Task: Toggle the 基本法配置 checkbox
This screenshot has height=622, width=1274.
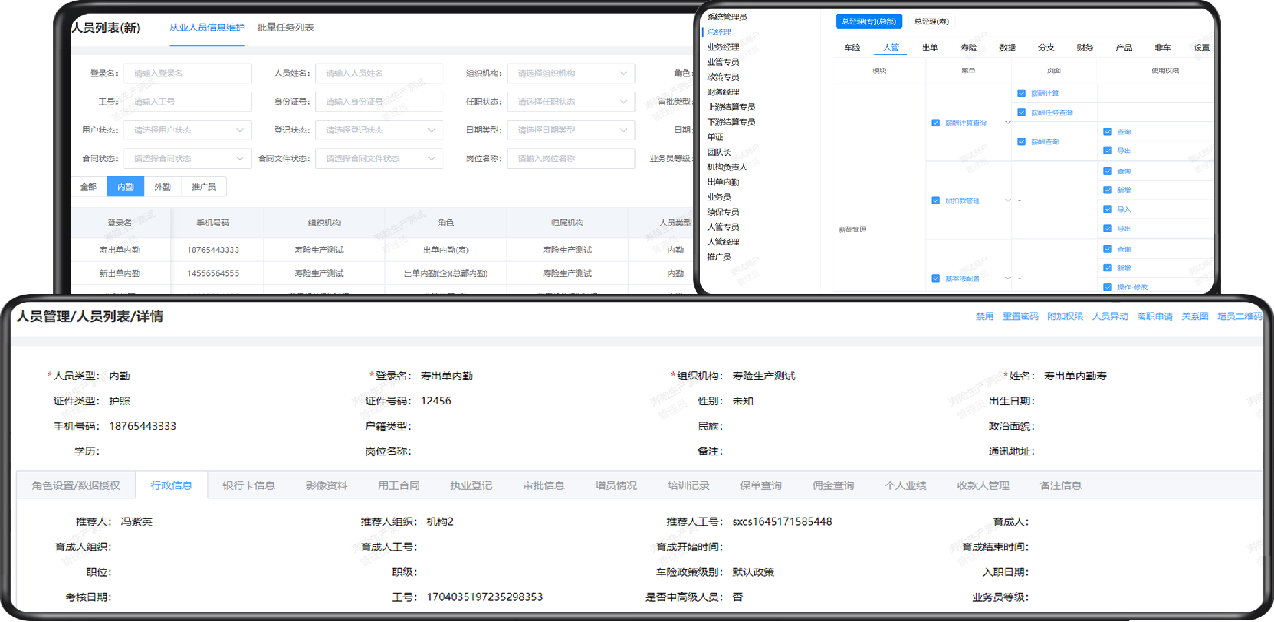Action: (x=935, y=279)
